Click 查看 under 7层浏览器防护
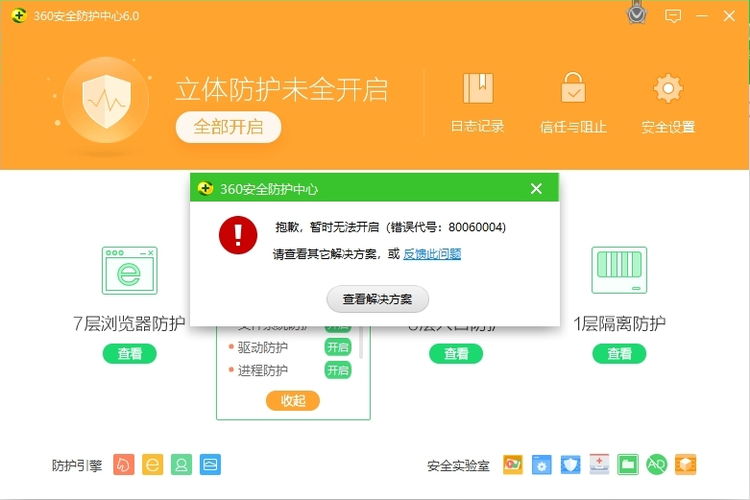 click(x=130, y=354)
